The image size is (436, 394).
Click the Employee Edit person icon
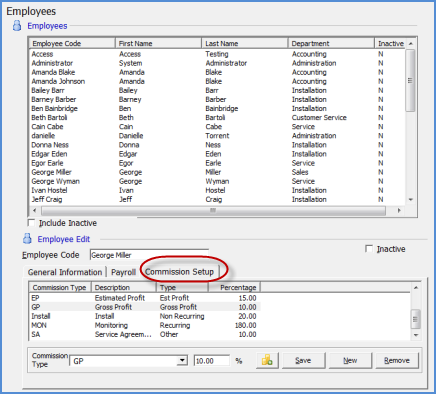(x=27, y=239)
